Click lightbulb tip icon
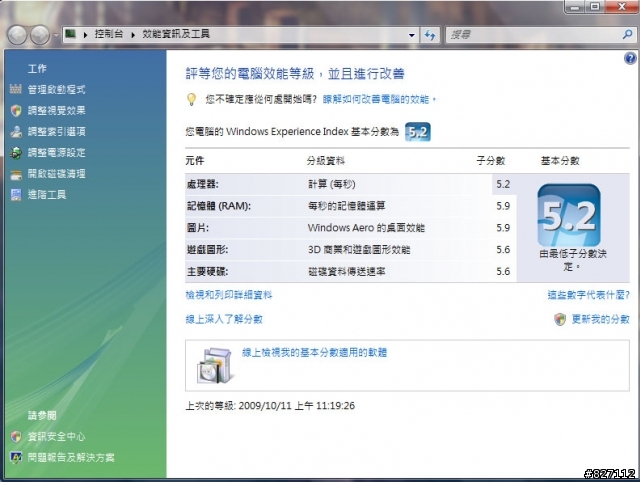The image size is (640, 482). tap(191, 99)
